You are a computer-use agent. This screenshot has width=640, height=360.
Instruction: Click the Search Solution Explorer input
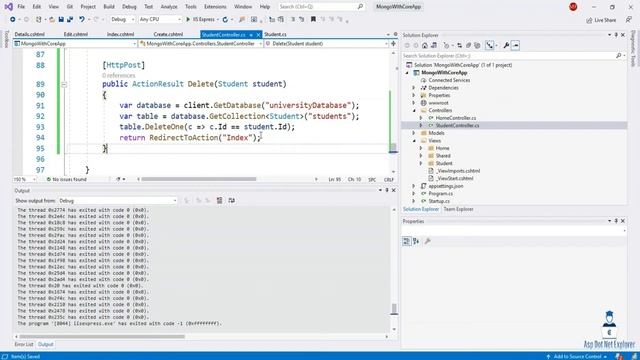[509, 56]
